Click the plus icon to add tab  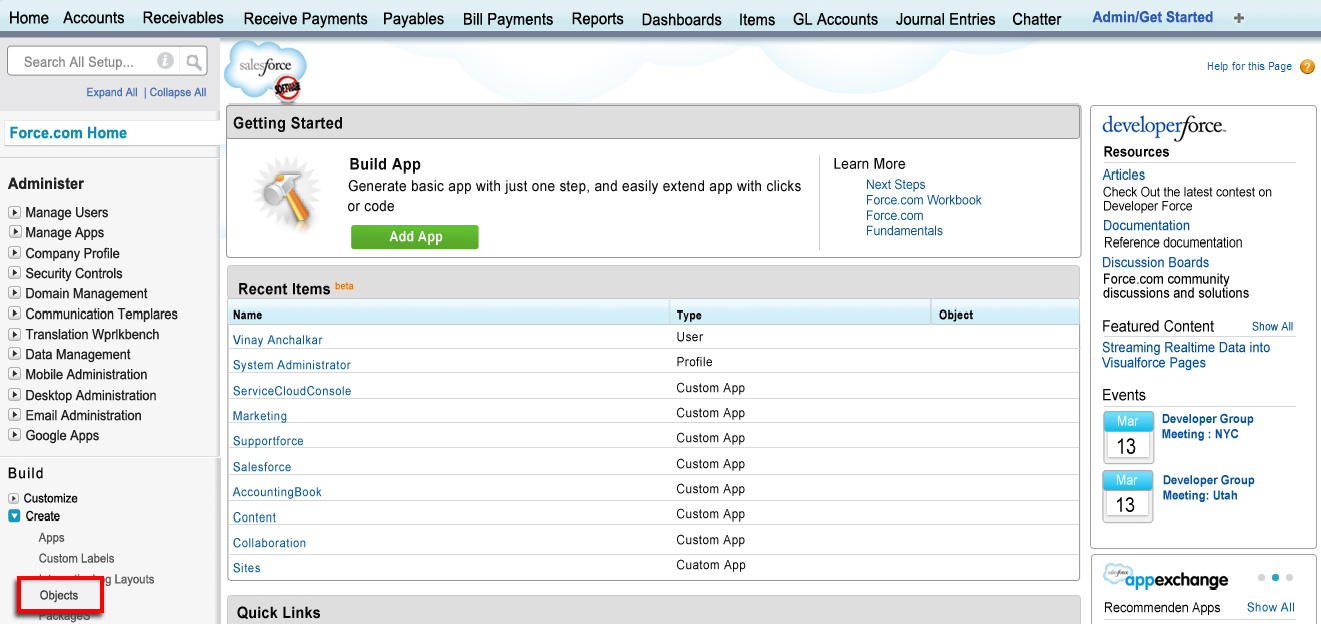coord(1239,18)
